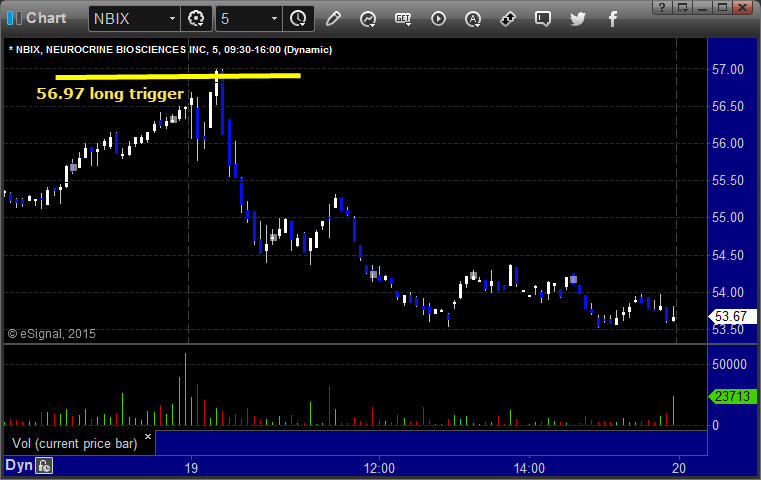Click the blue link bars icon beside Chart
Viewport: 761px width, 480px height.
(14, 18)
